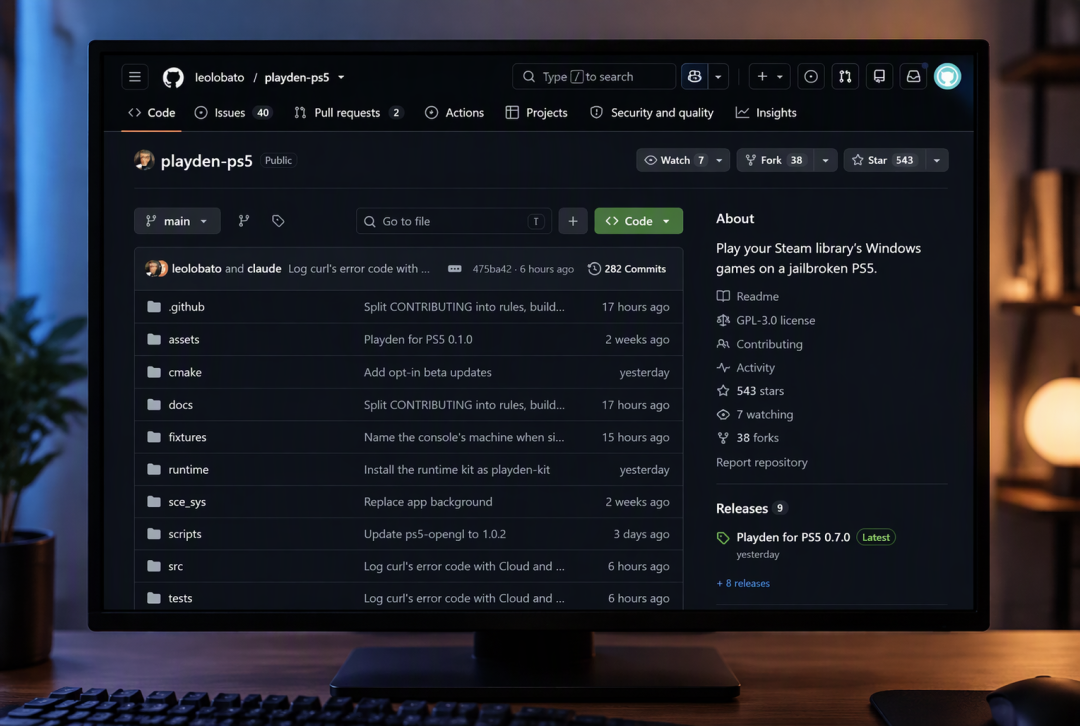
Task: View branches via the branch icon
Action: 244,221
